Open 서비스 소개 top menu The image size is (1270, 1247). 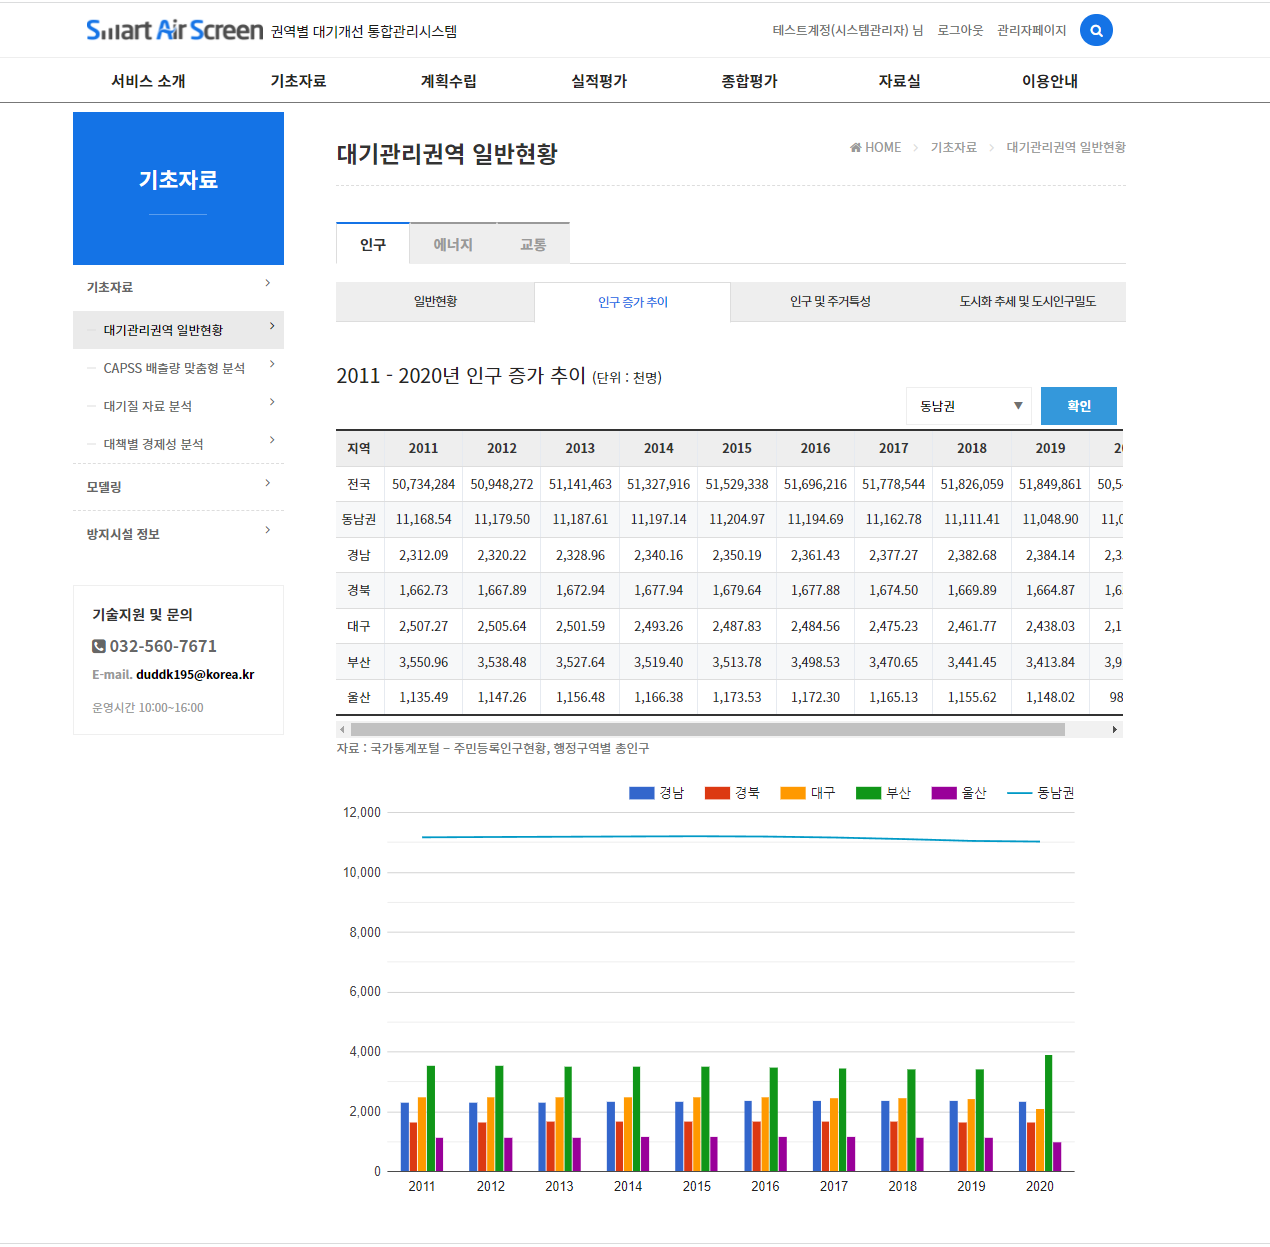click(148, 81)
